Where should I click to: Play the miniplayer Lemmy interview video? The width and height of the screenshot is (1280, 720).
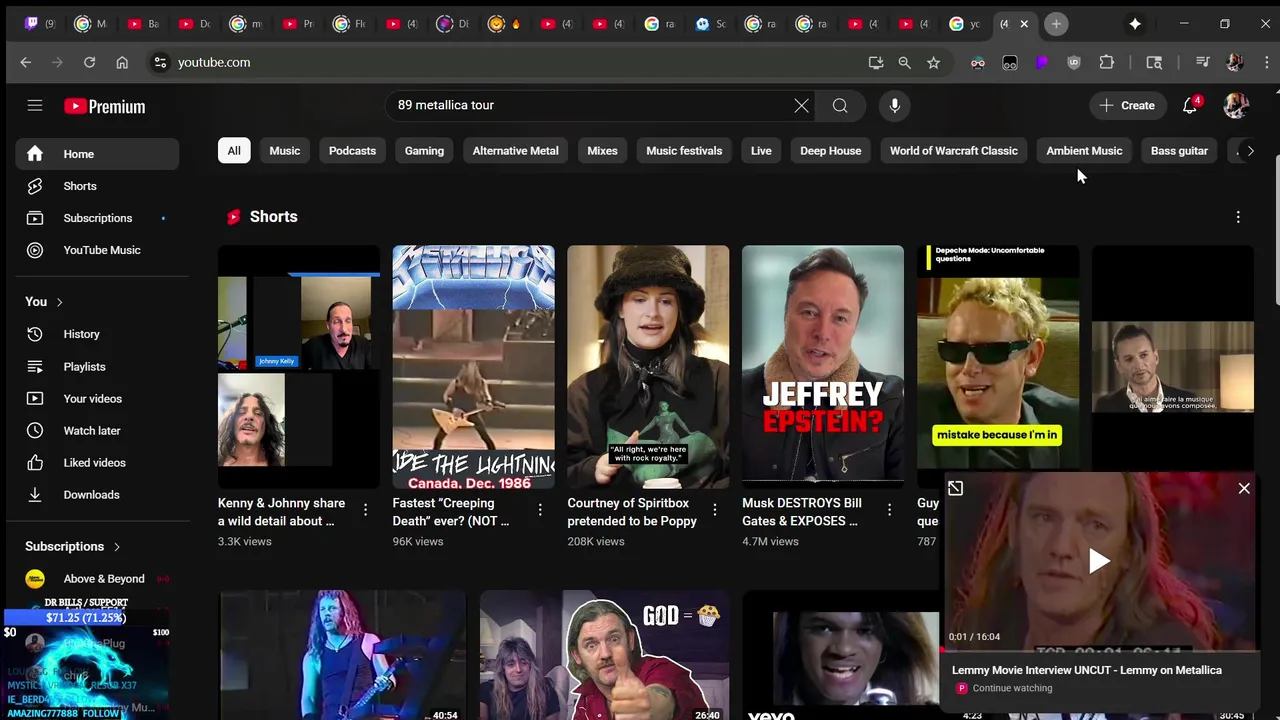click(x=1099, y=561)
